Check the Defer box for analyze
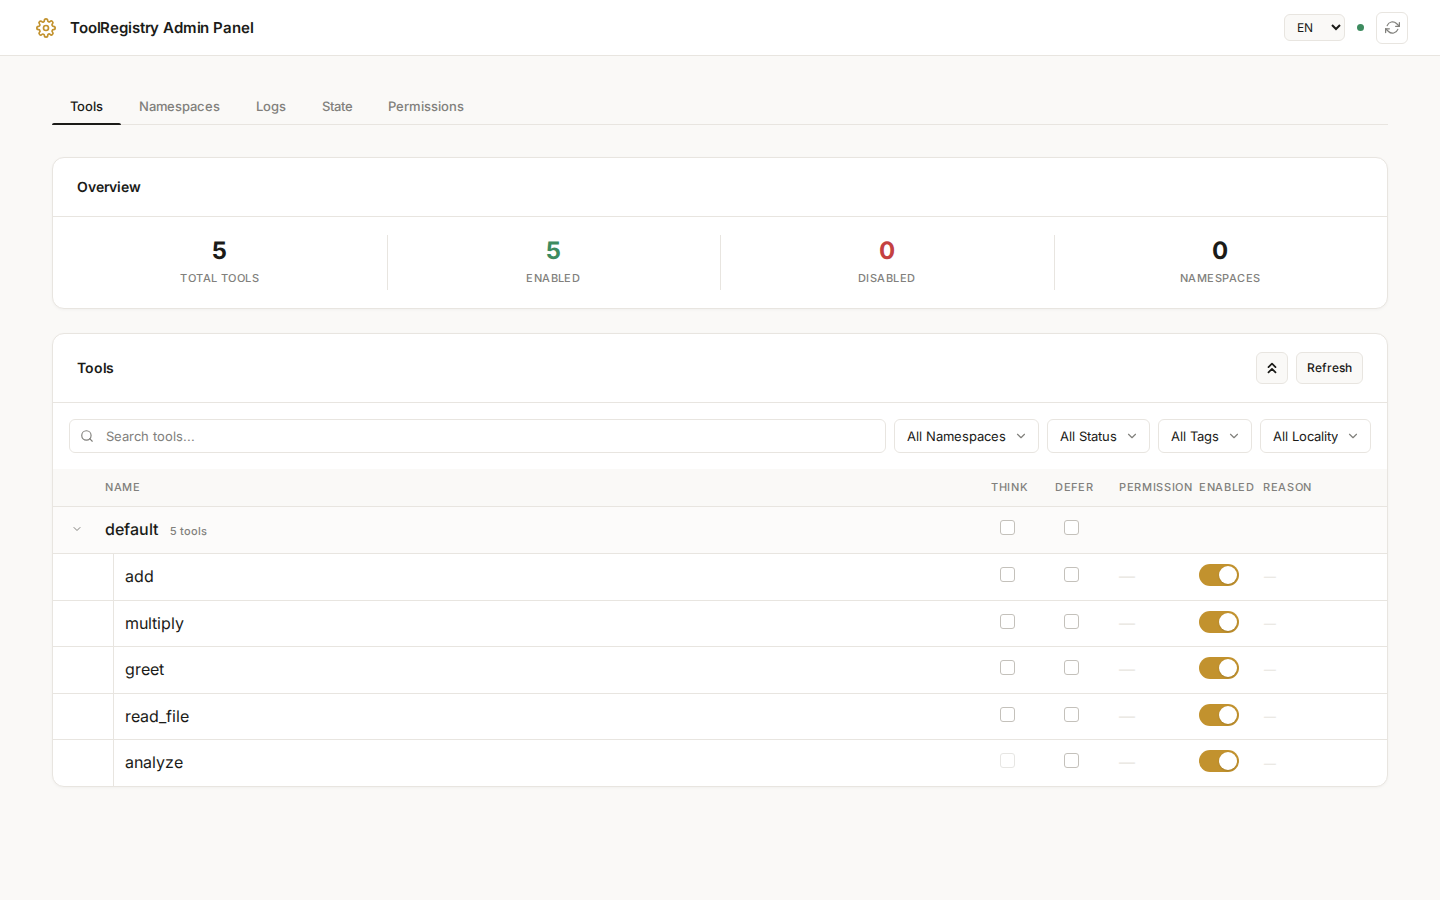The height and width of the screenshot is (900, 1440). (1071, 761)
